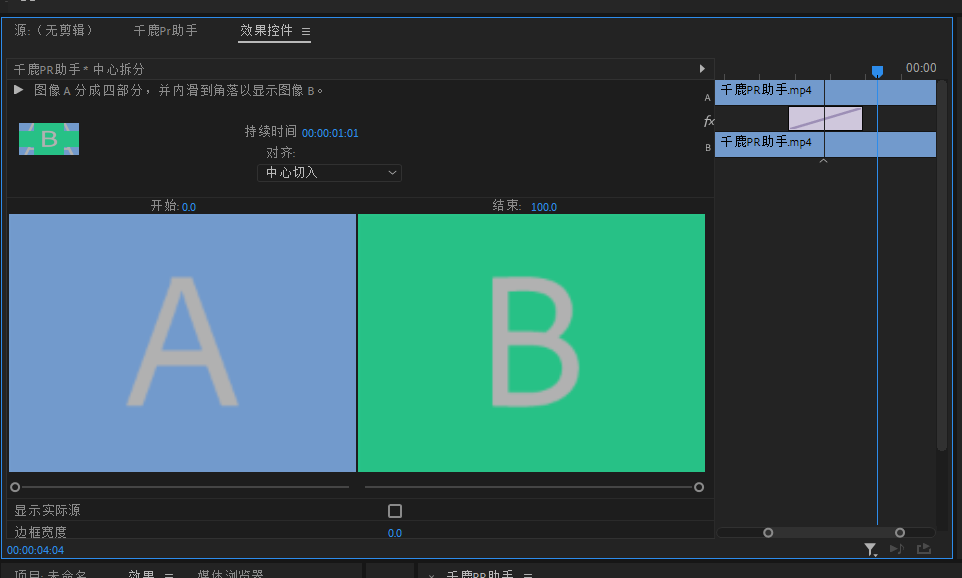The width and height of the screenshot is (962, 578).
Task: Click the 结束 value showing 100.0
Action: coord(543,207)
